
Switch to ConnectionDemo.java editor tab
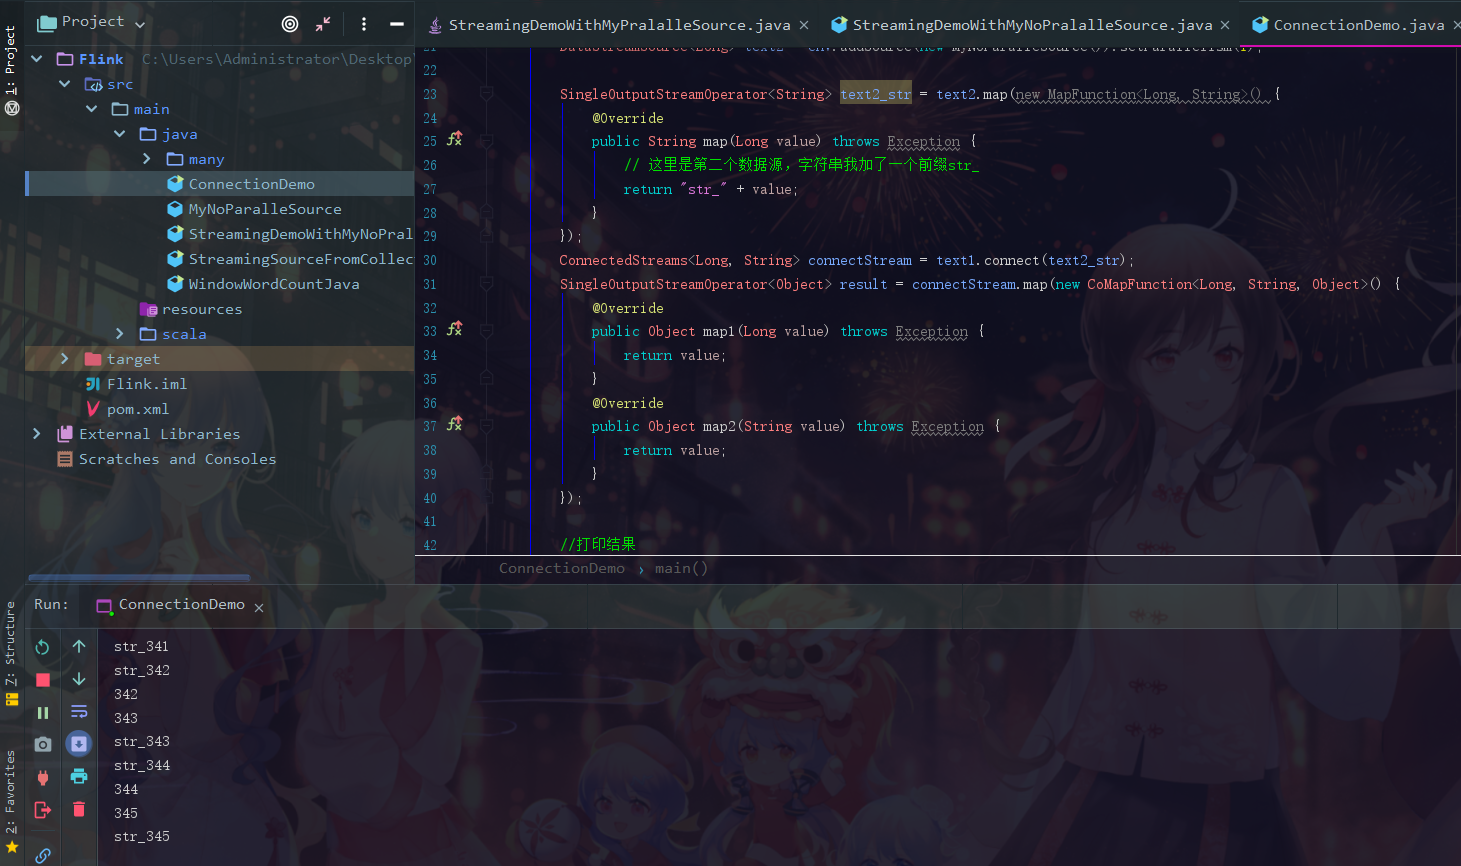pos(1357,25)
